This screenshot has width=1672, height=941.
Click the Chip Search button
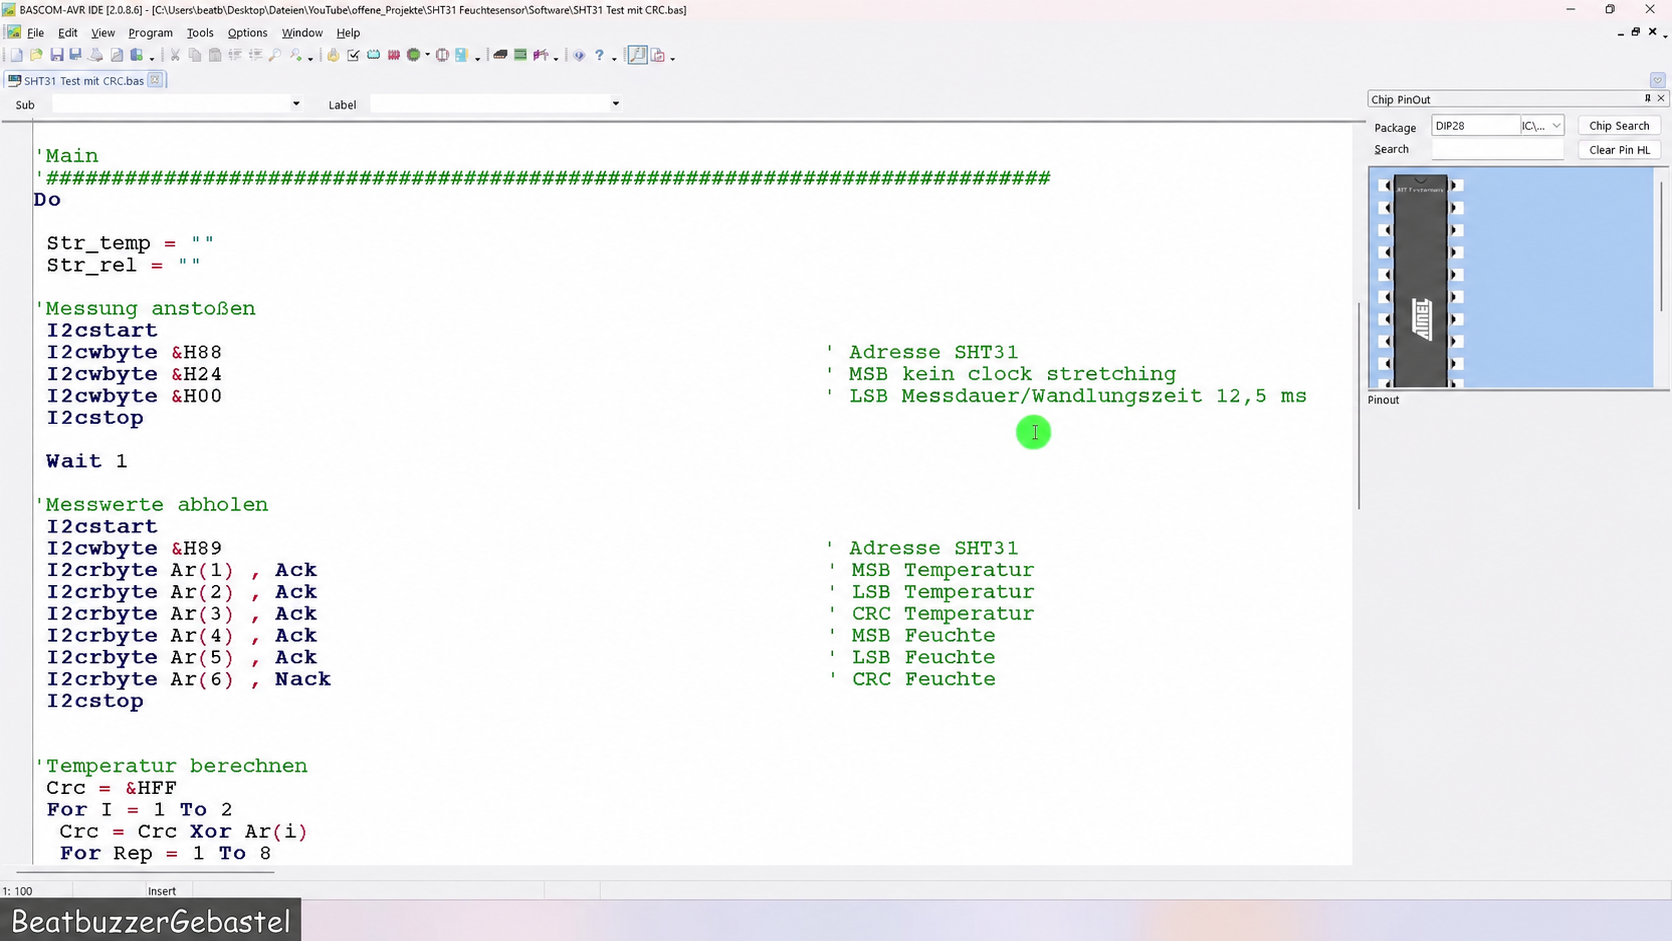point(1619,126)
